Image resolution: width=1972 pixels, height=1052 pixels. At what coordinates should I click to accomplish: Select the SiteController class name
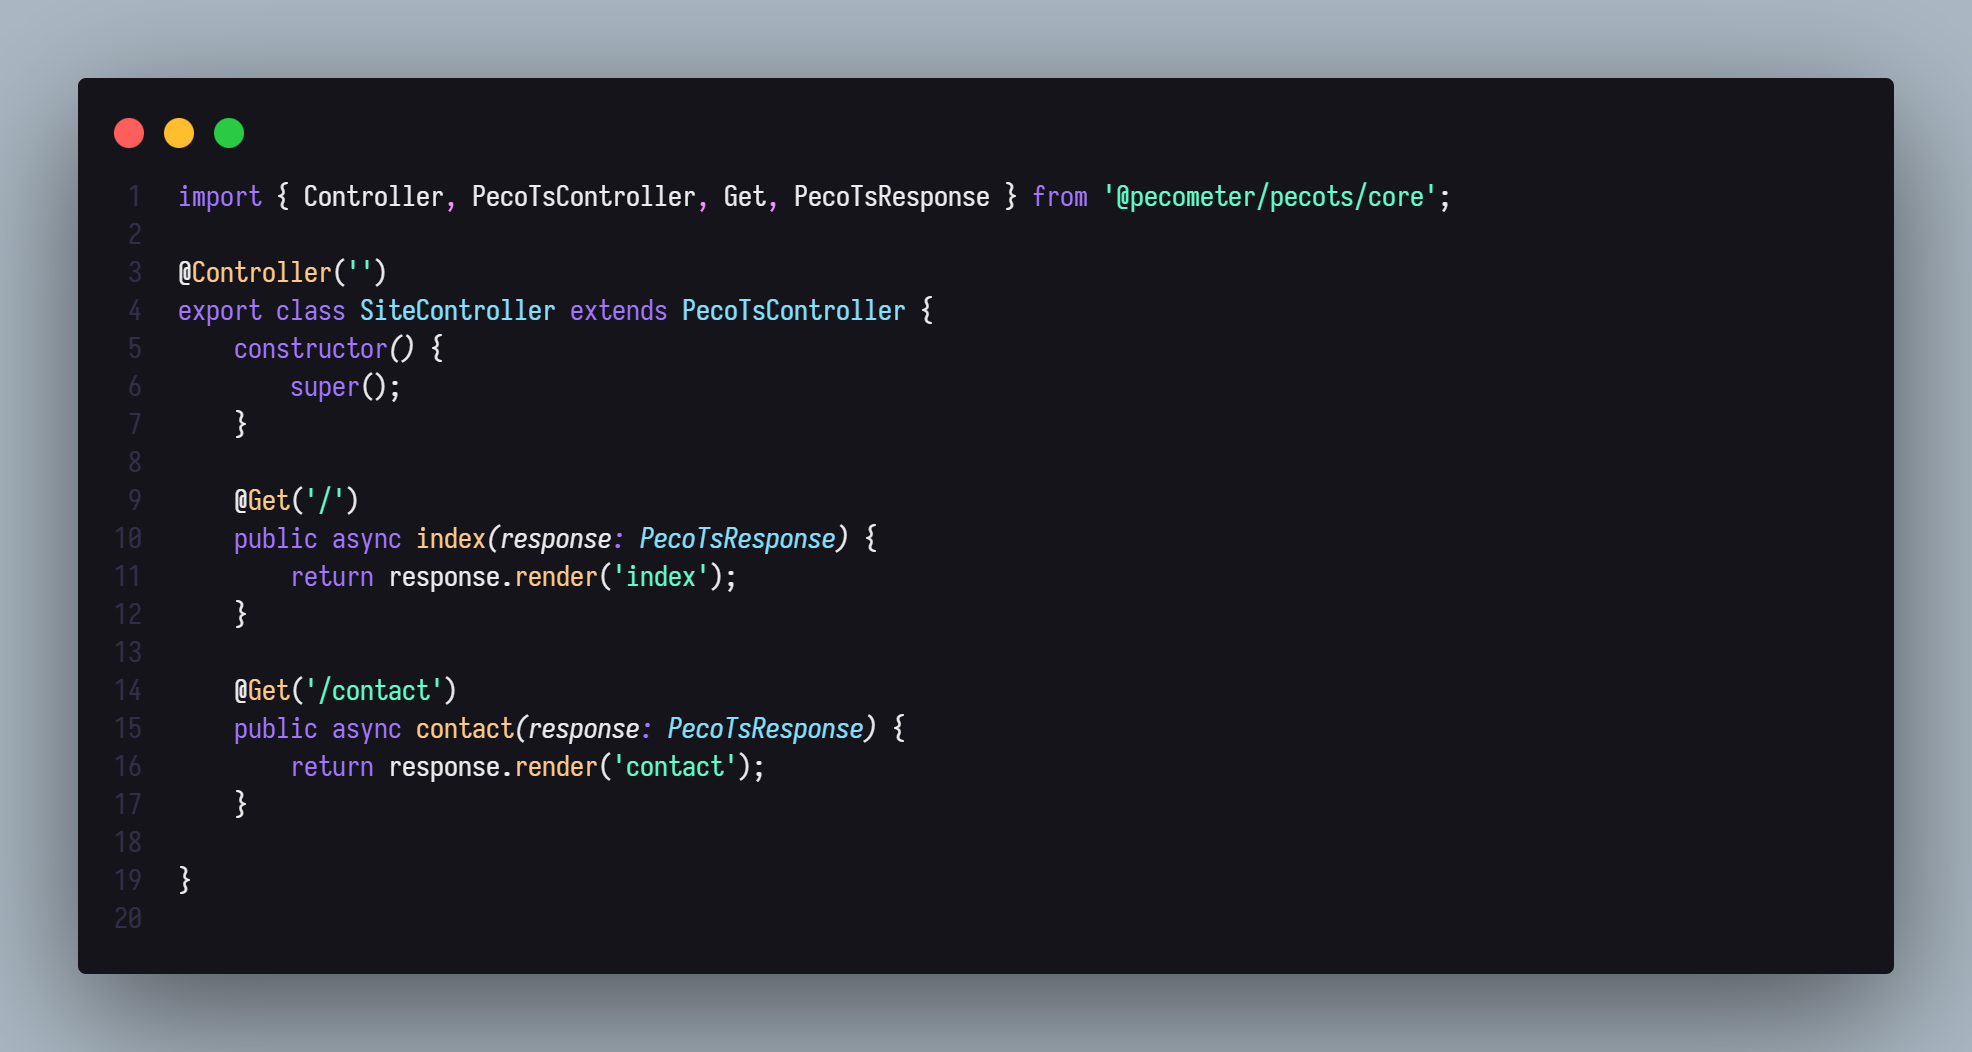[457, 311]
